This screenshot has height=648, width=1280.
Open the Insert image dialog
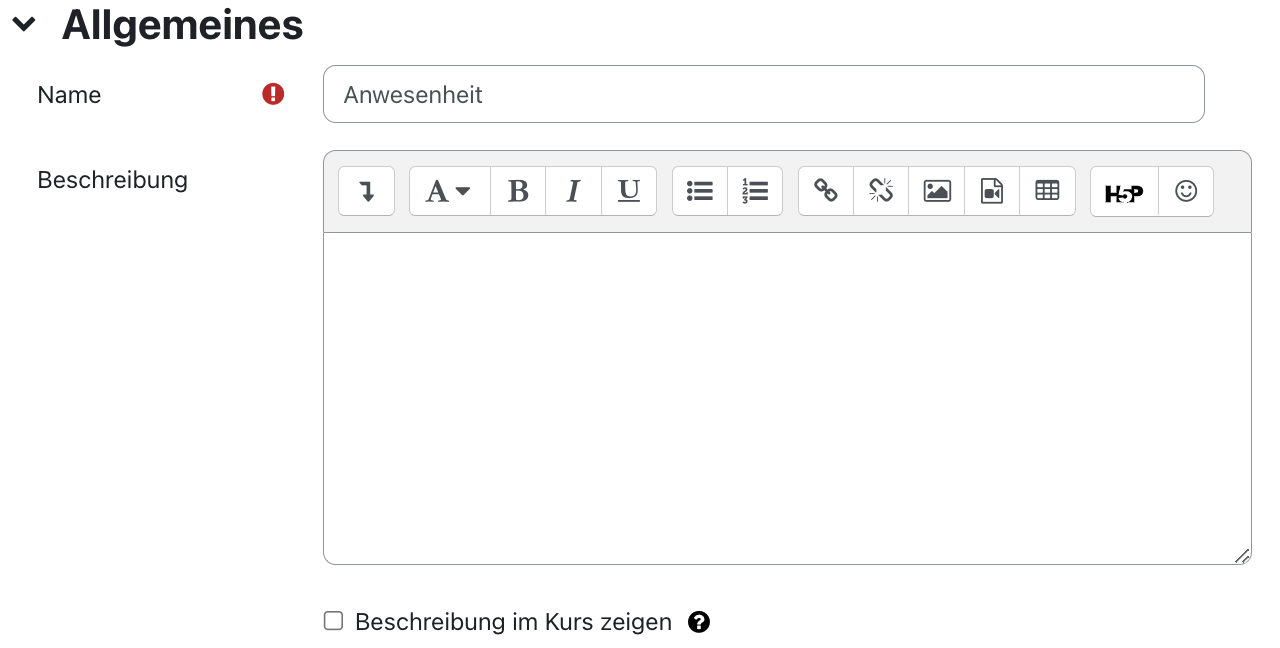pyautogui.click(x=936, y=191)
